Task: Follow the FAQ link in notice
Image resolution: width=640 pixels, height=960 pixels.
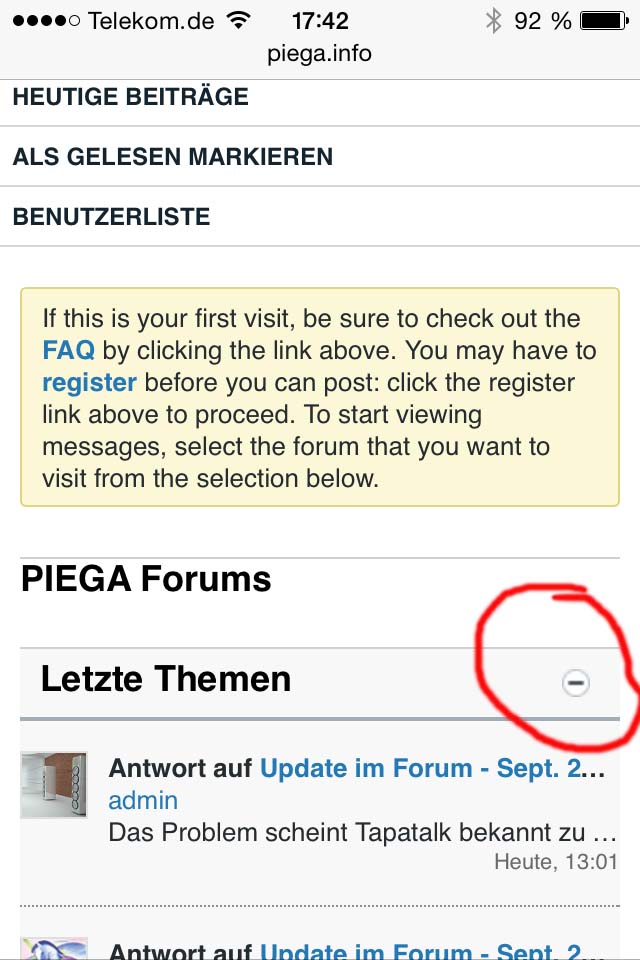Action: (68, 351)
